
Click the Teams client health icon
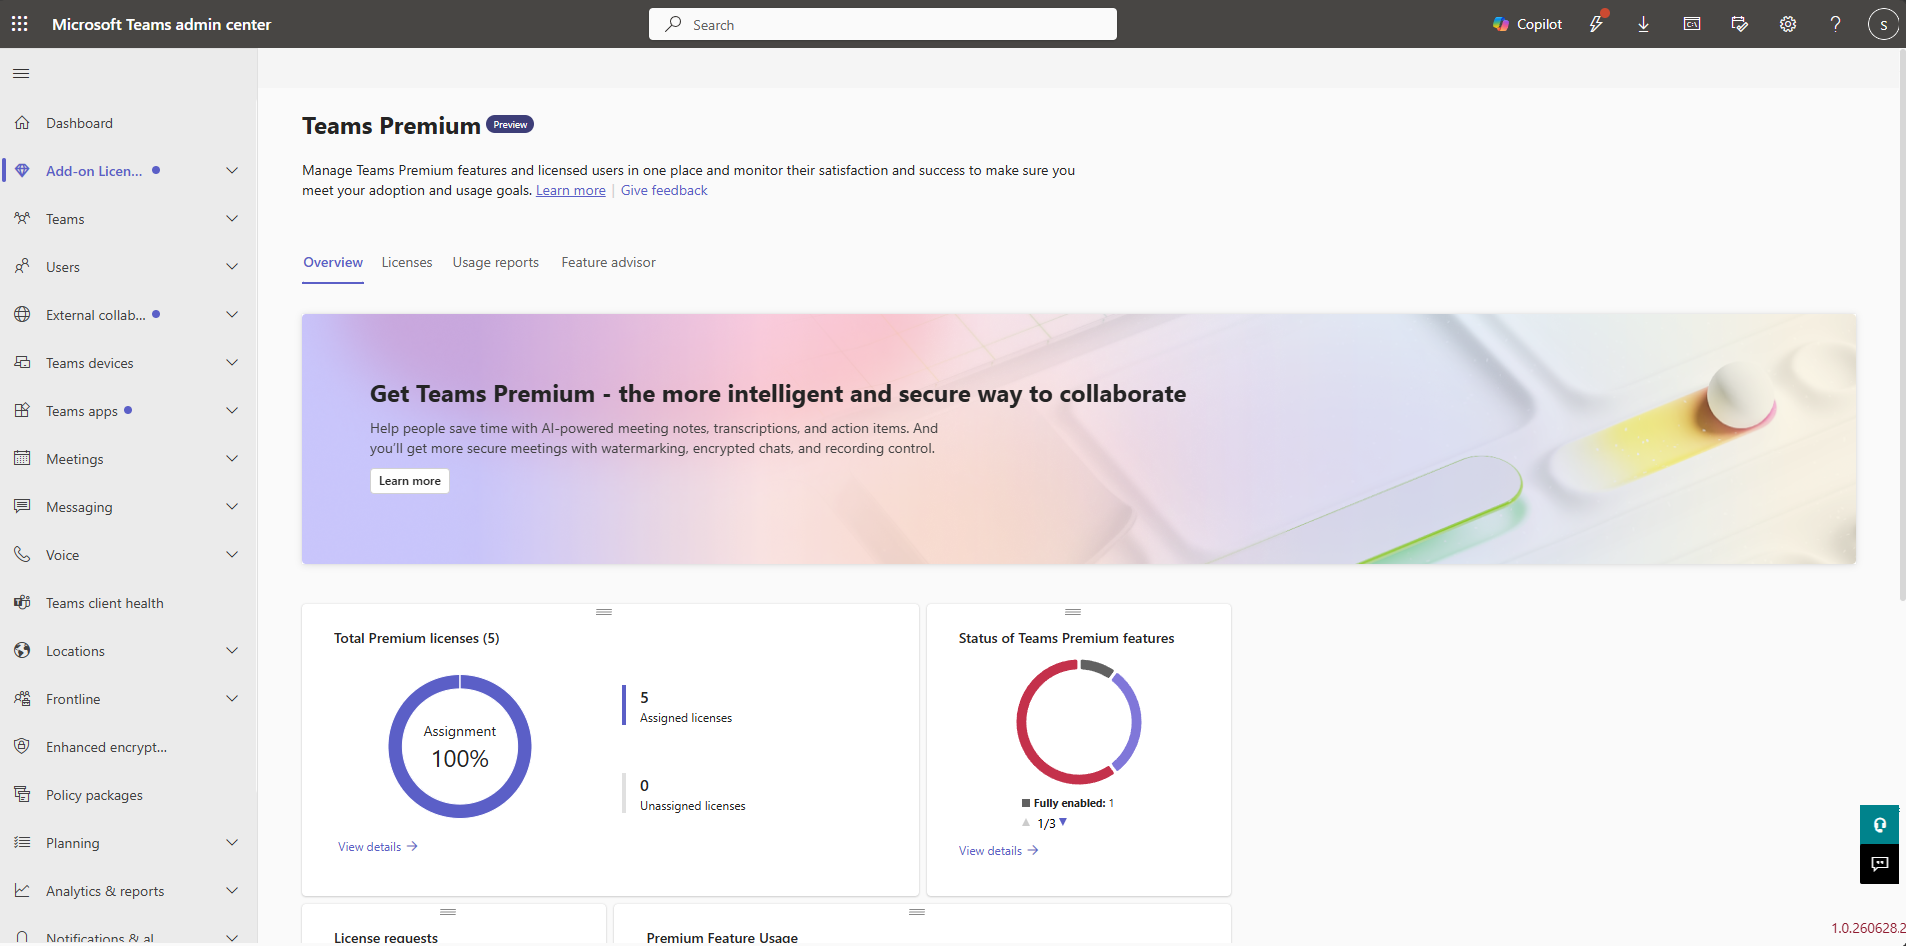[22, 603]
